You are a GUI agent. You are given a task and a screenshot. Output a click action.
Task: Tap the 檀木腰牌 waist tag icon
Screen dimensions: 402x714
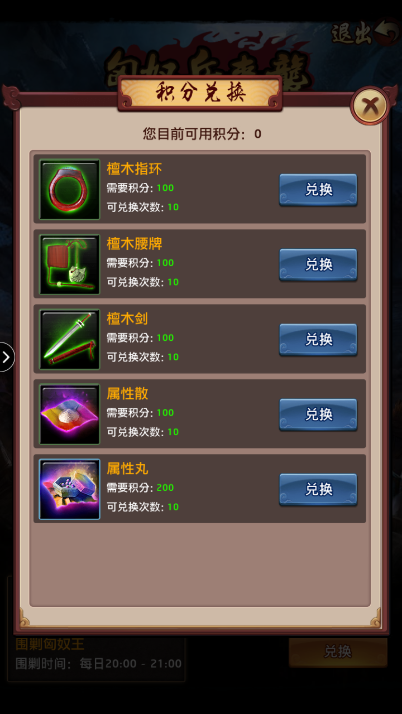coord(69,264)
